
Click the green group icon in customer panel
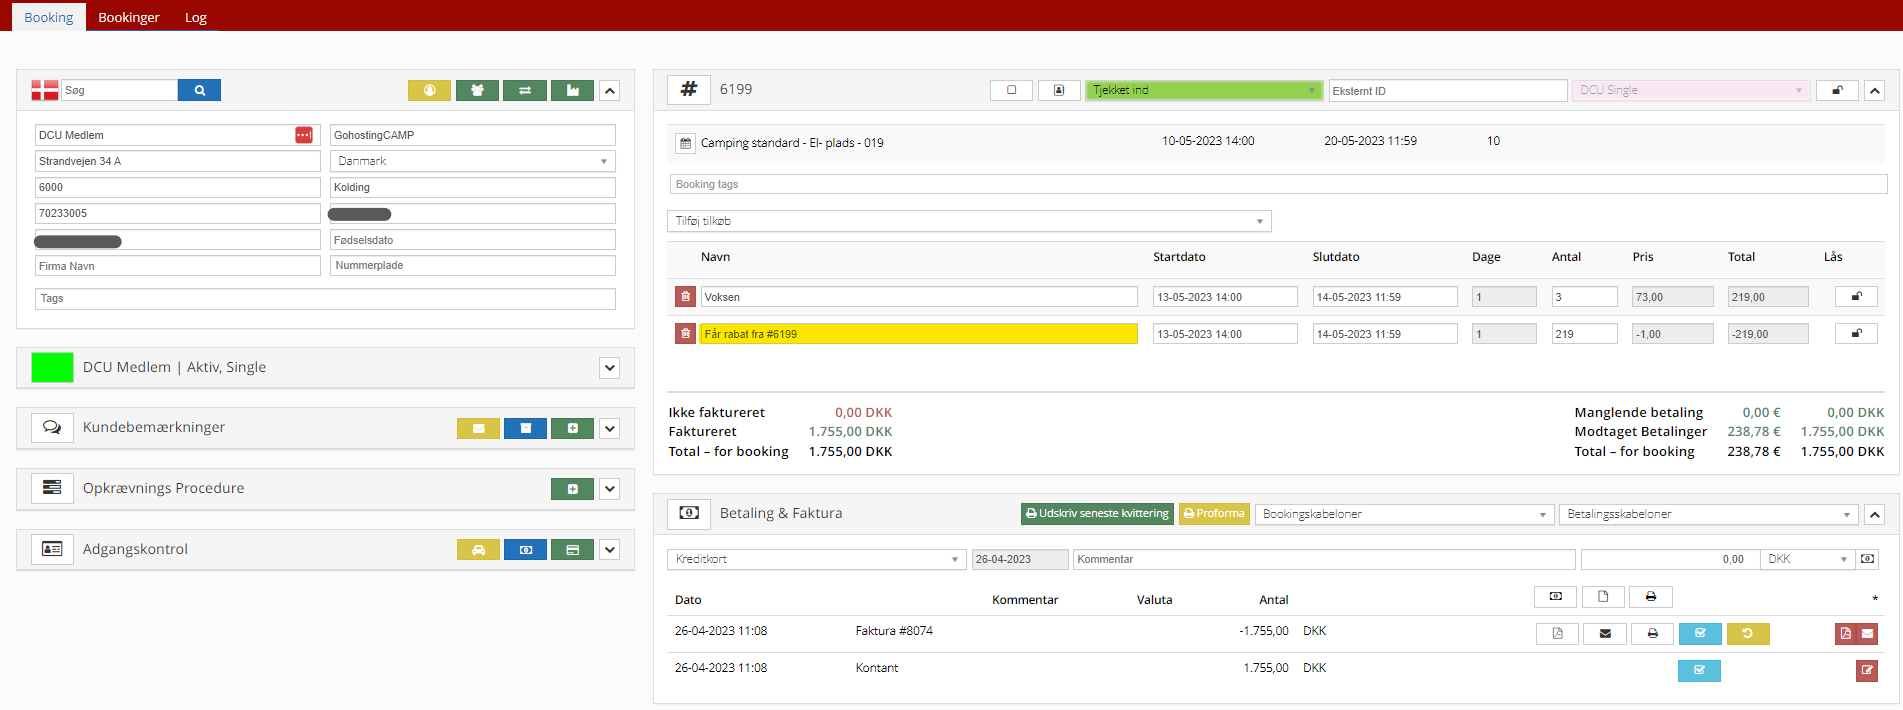pyautogui.click(x=477, y=90)
